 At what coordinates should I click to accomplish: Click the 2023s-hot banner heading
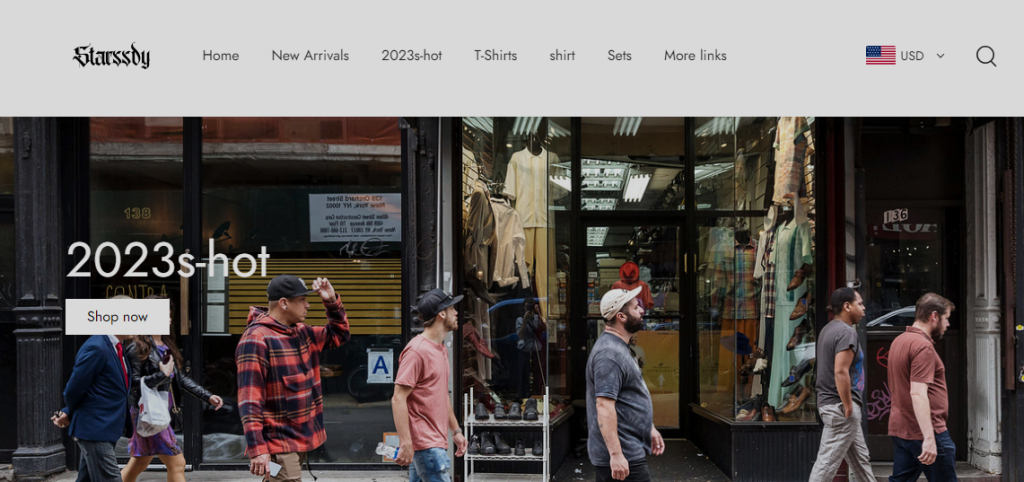[168, 261]
